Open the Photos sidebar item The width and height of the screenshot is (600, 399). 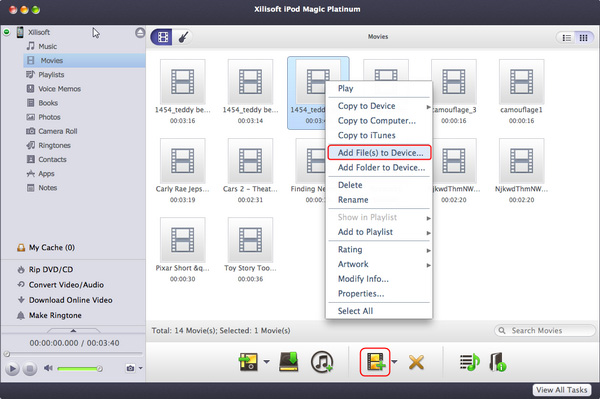pos(43,117)
